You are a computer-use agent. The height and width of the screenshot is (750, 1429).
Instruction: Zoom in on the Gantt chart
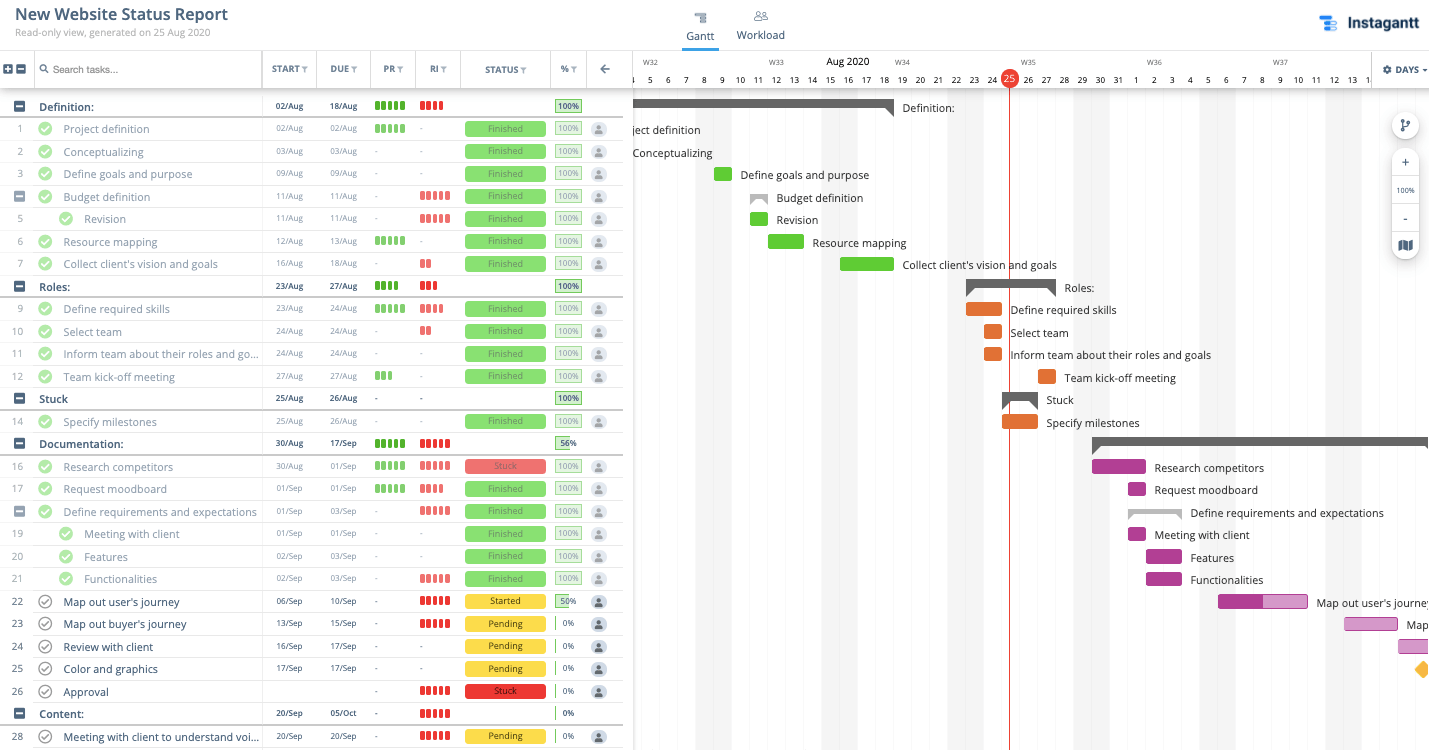1405,162
